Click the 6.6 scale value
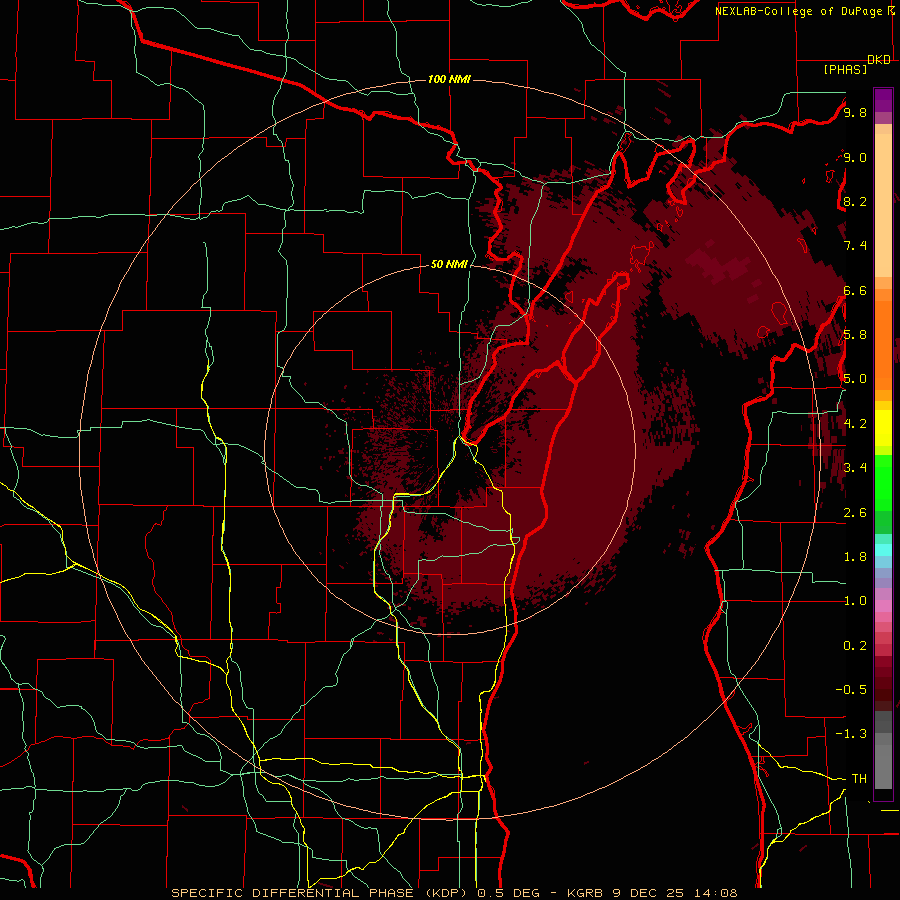 pos(855,290)
